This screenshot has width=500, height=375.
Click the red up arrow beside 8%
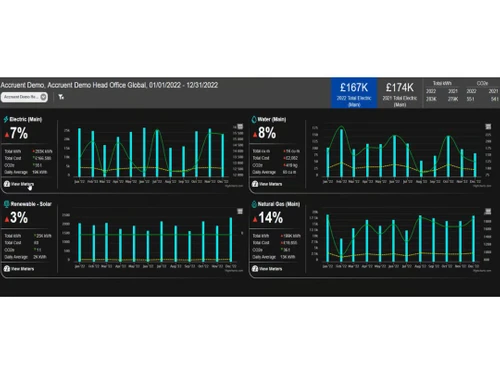pos(255,135)
